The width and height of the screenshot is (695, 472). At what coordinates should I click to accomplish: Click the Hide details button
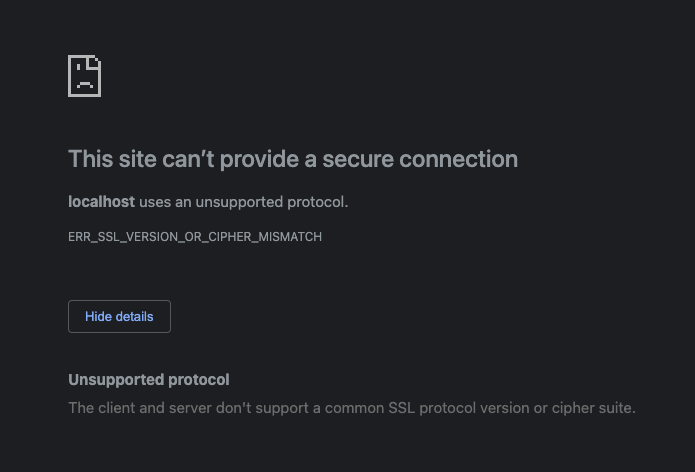click(x=119, y=316)
